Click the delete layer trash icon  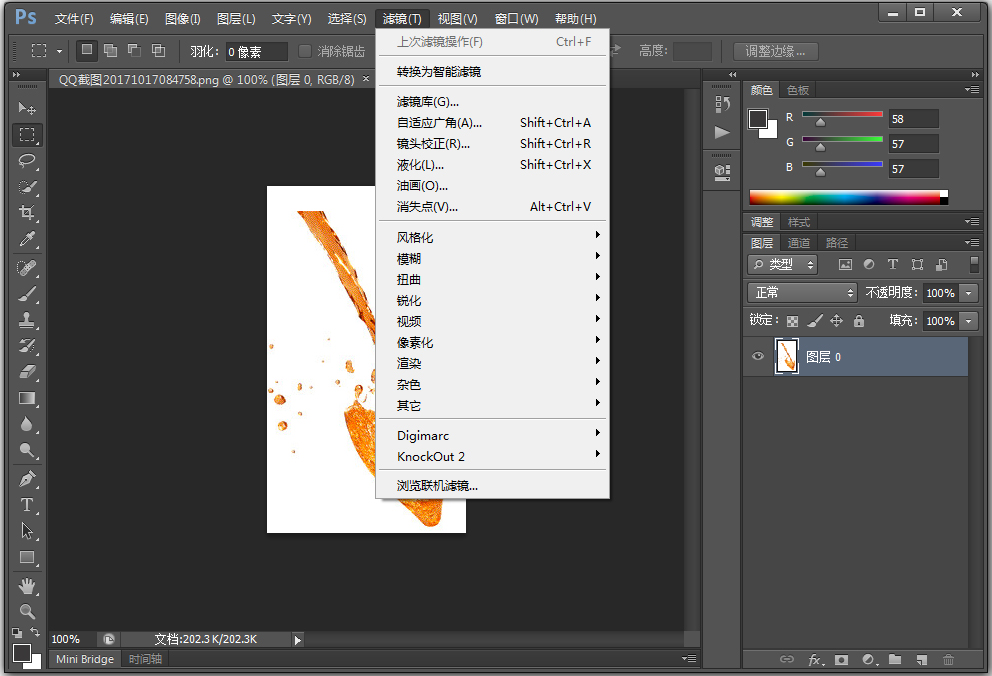(x=948, y=660)
